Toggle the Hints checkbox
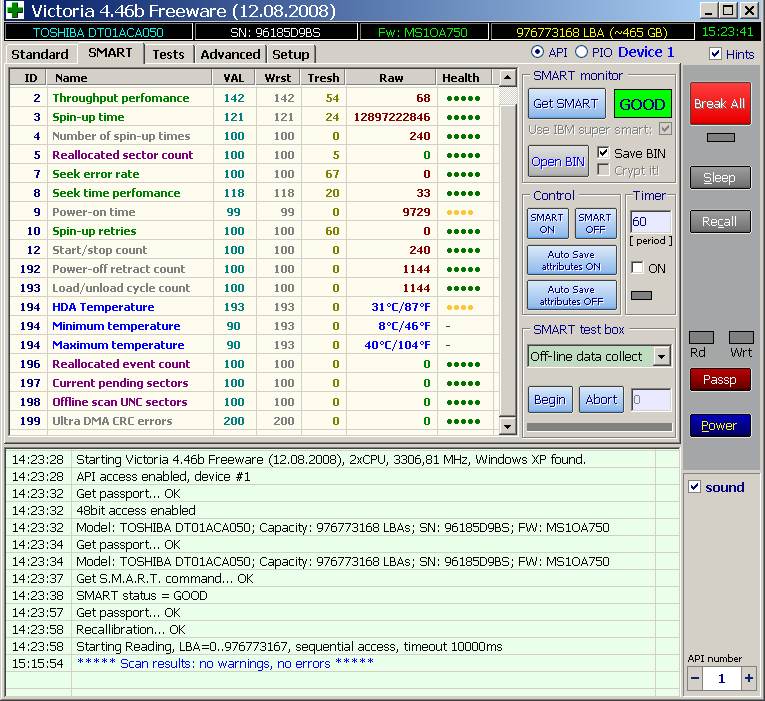 coord(715,54)
